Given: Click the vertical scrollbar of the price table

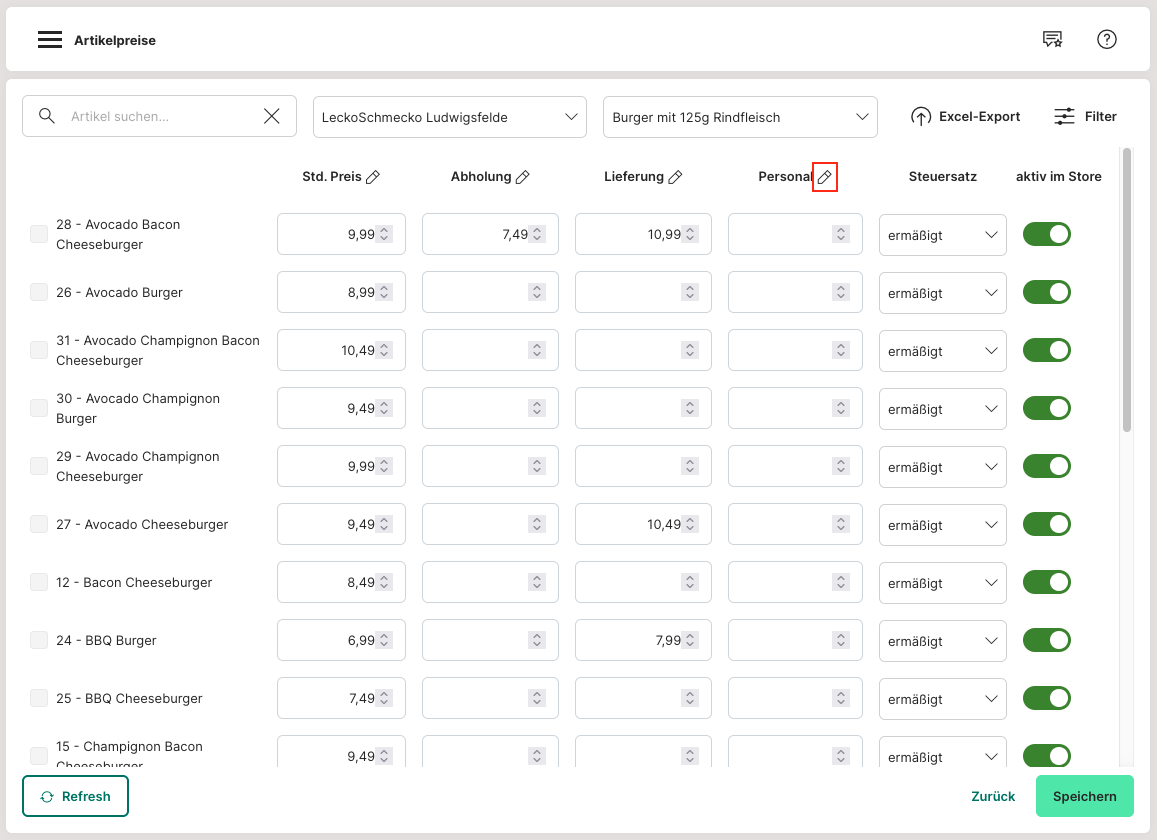Looking at the screenshot, I should click(1127, 290).
